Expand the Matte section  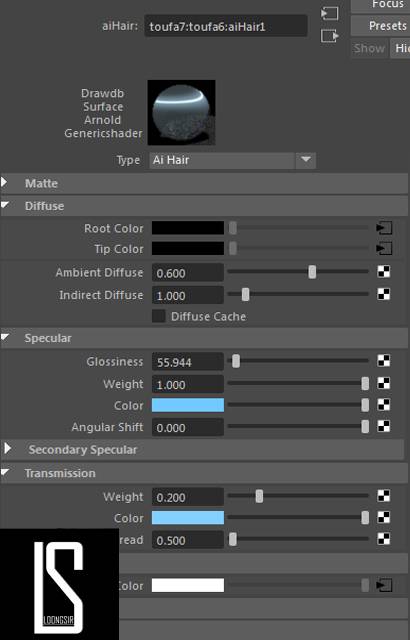tap(4, 182)
